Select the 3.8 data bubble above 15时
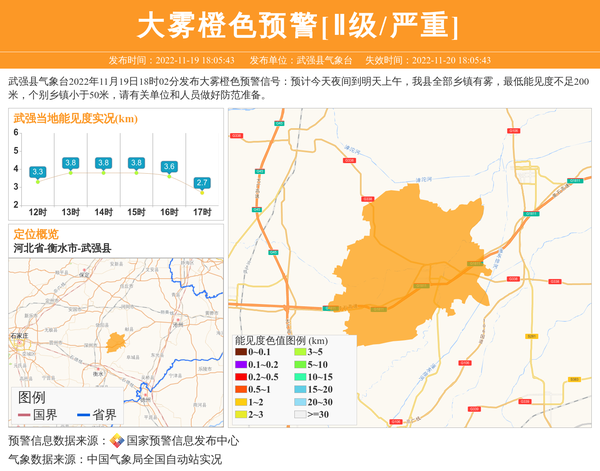This screenshot has width=600, height=471. click(136, 163)
